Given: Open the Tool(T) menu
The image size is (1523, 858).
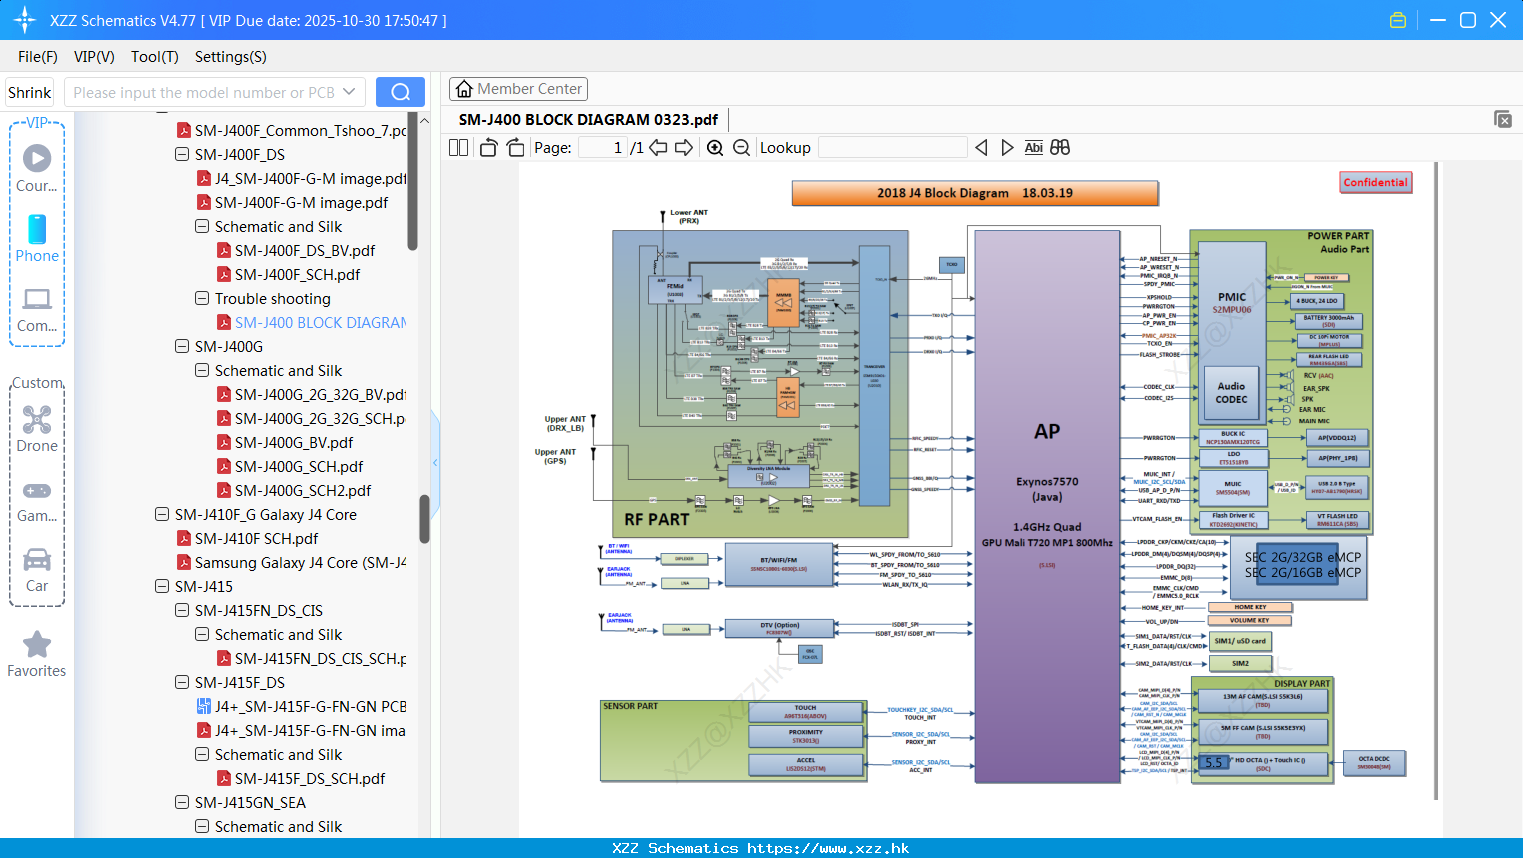Looking at the screenshot, I should [155, 57].
